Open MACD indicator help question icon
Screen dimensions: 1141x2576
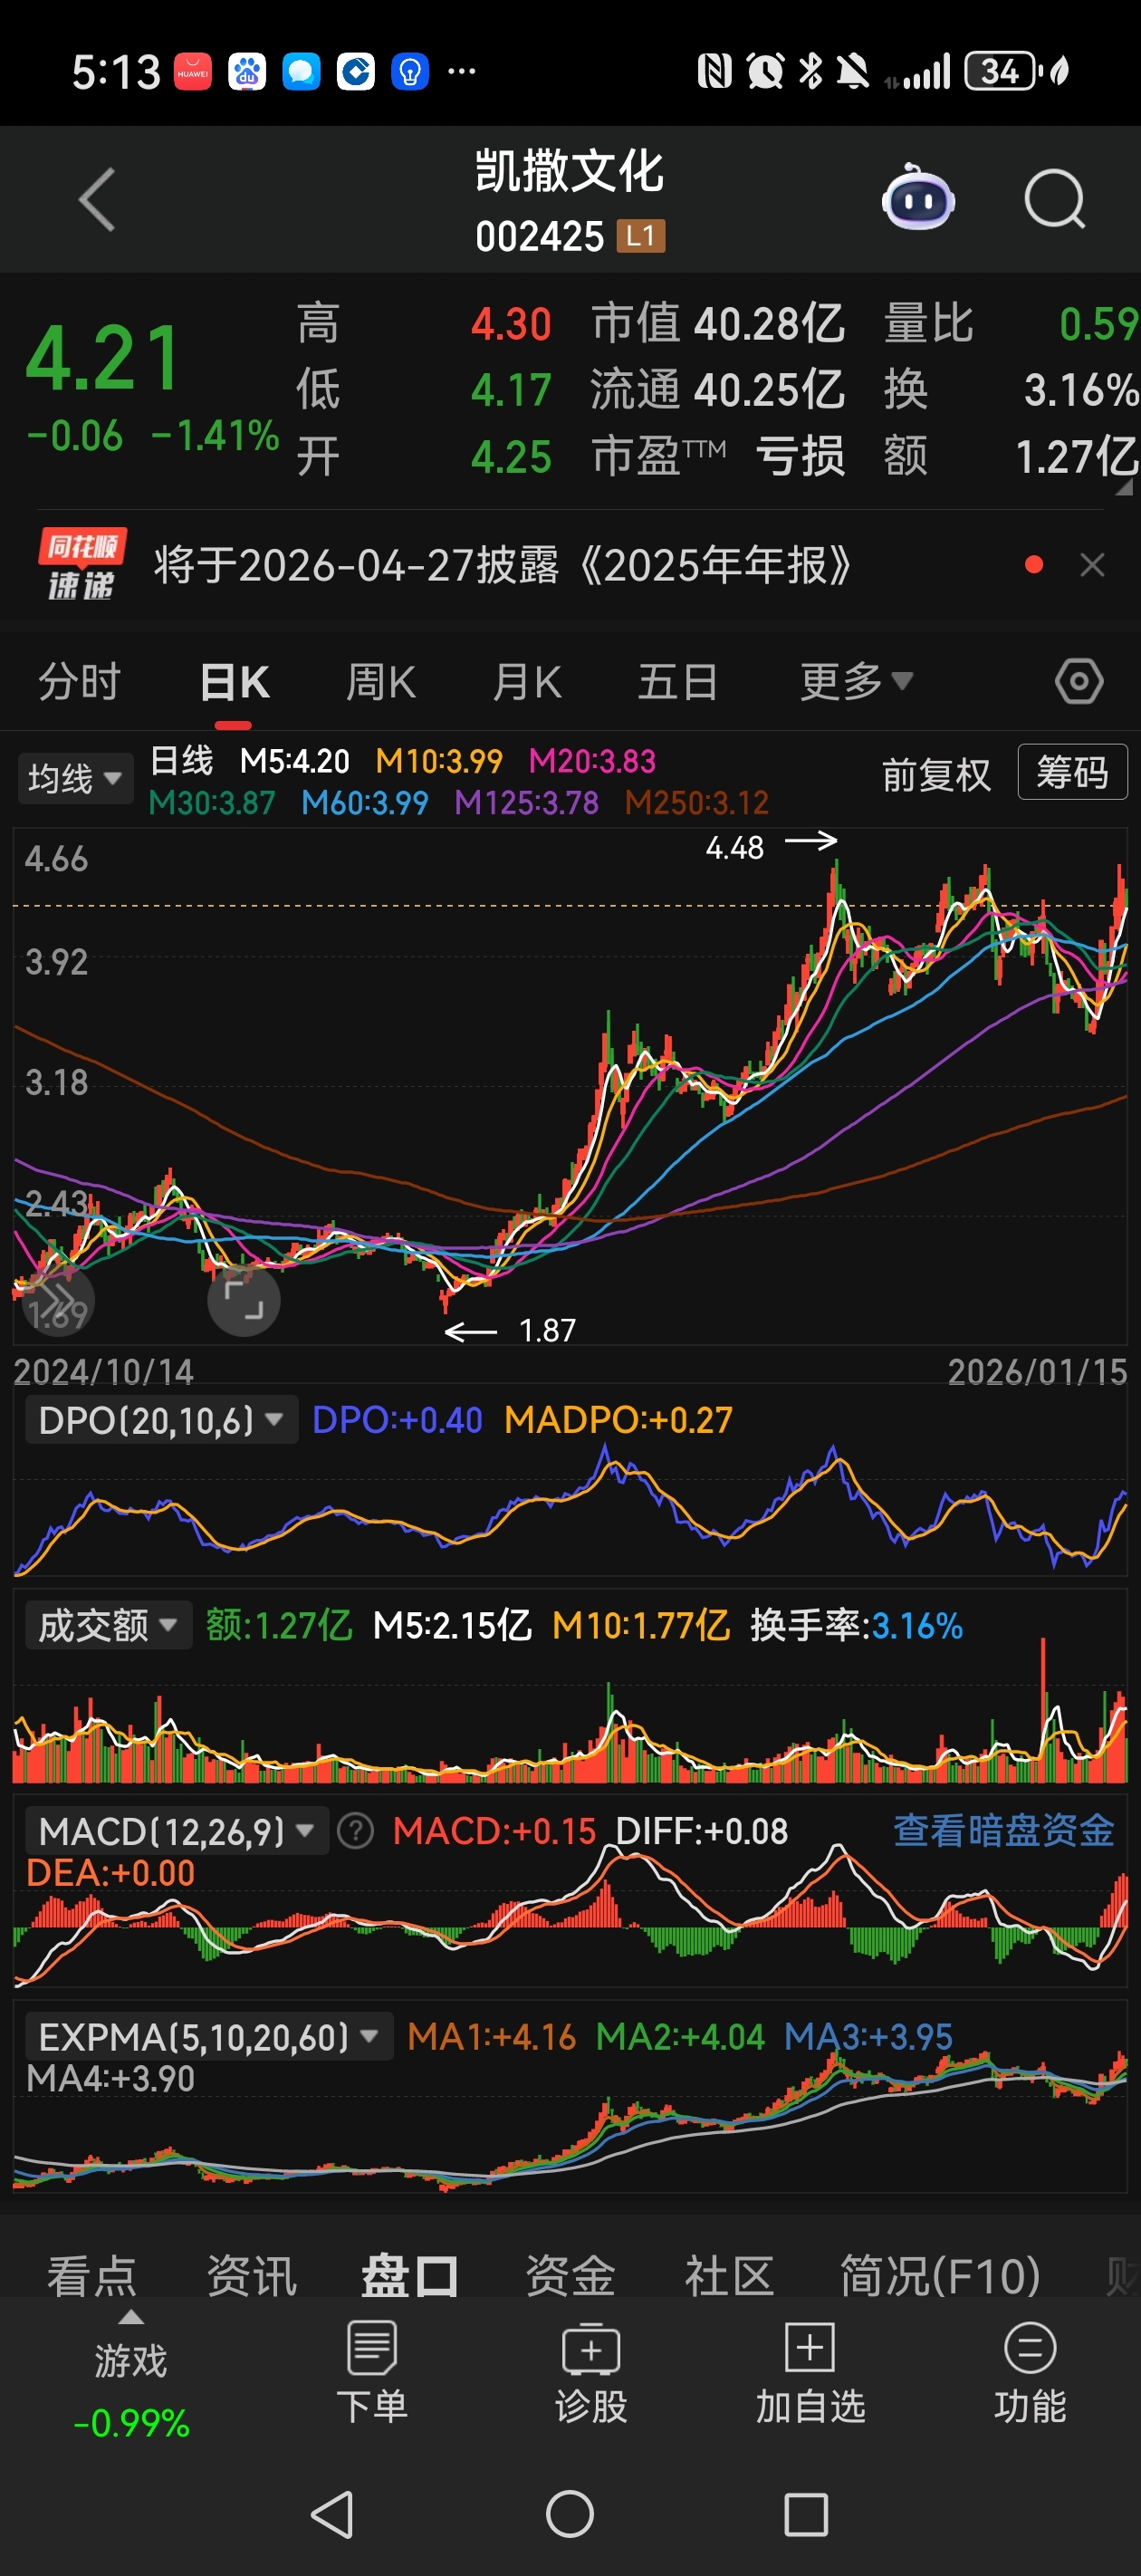[x=355, y=1831]
